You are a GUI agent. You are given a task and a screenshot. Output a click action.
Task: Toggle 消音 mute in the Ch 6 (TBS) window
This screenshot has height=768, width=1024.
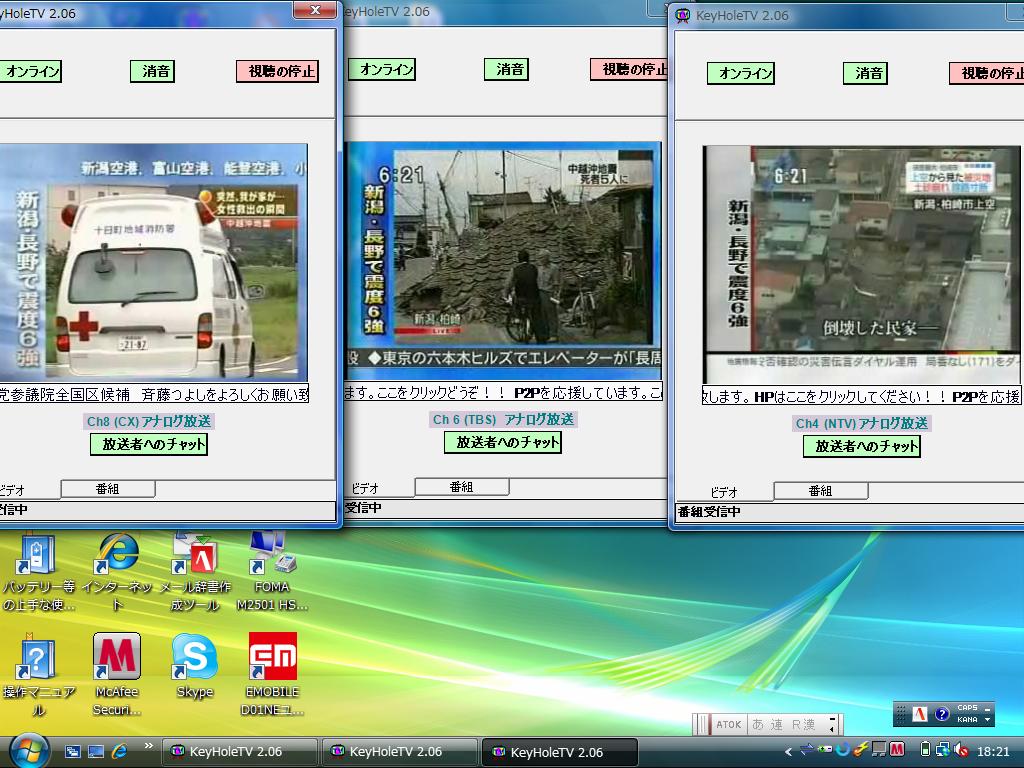[506, 69]
